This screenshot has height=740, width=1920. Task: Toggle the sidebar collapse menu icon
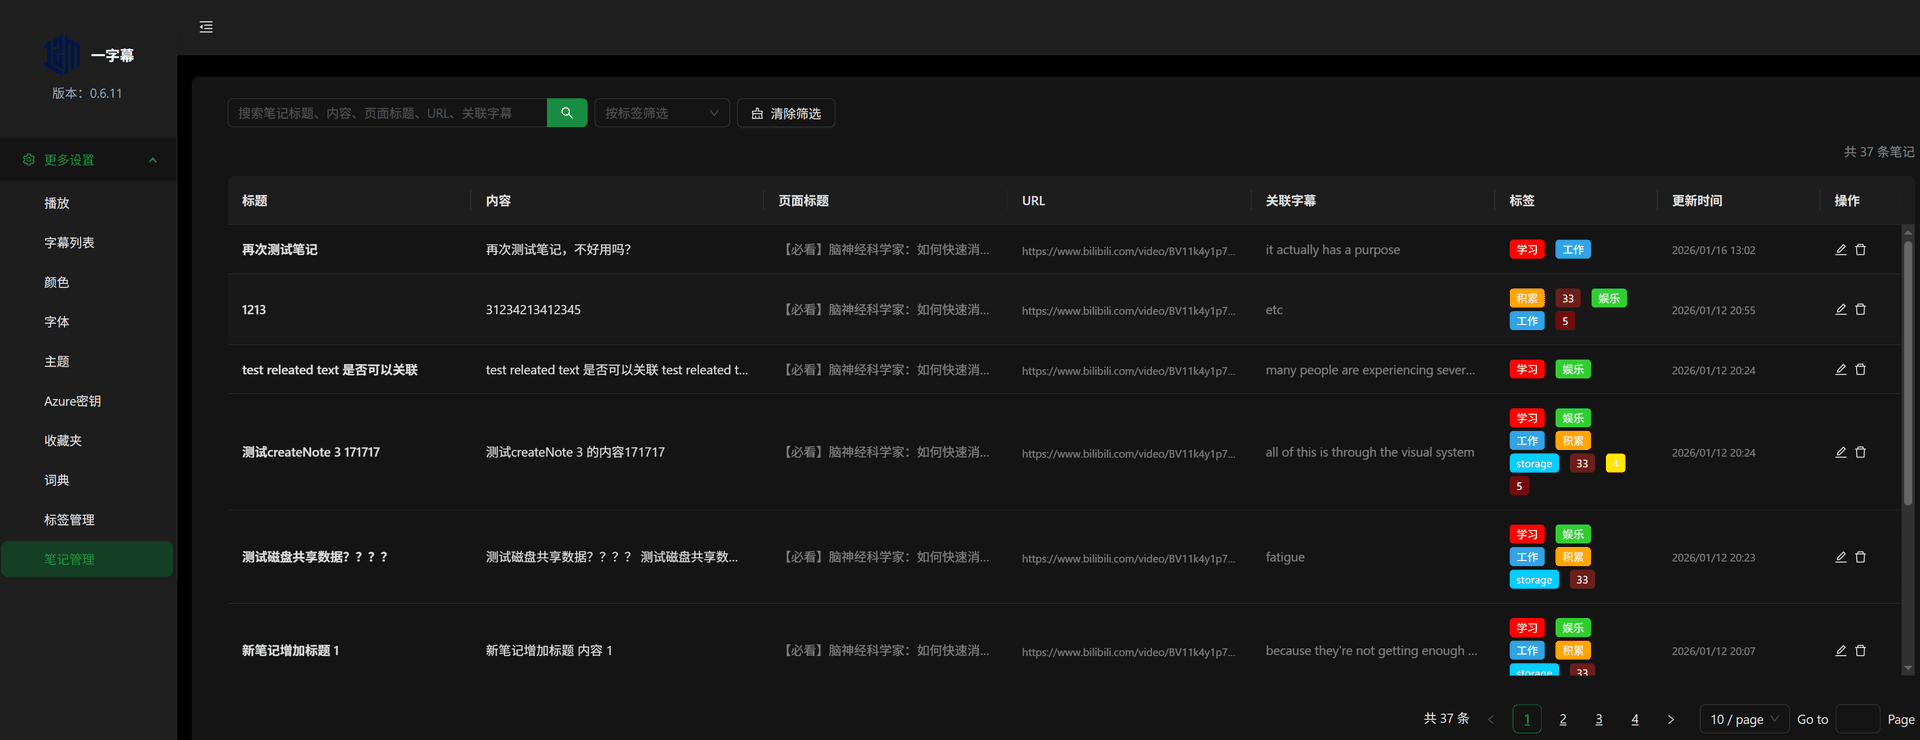[x=206, y=27]
